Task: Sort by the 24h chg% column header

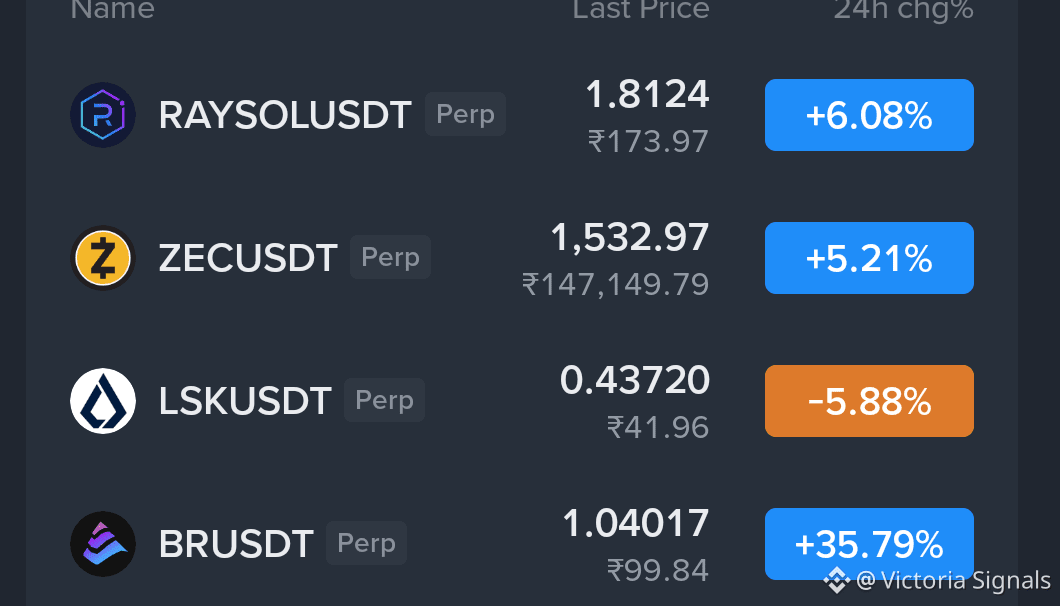Action: (x=903, y=9)
